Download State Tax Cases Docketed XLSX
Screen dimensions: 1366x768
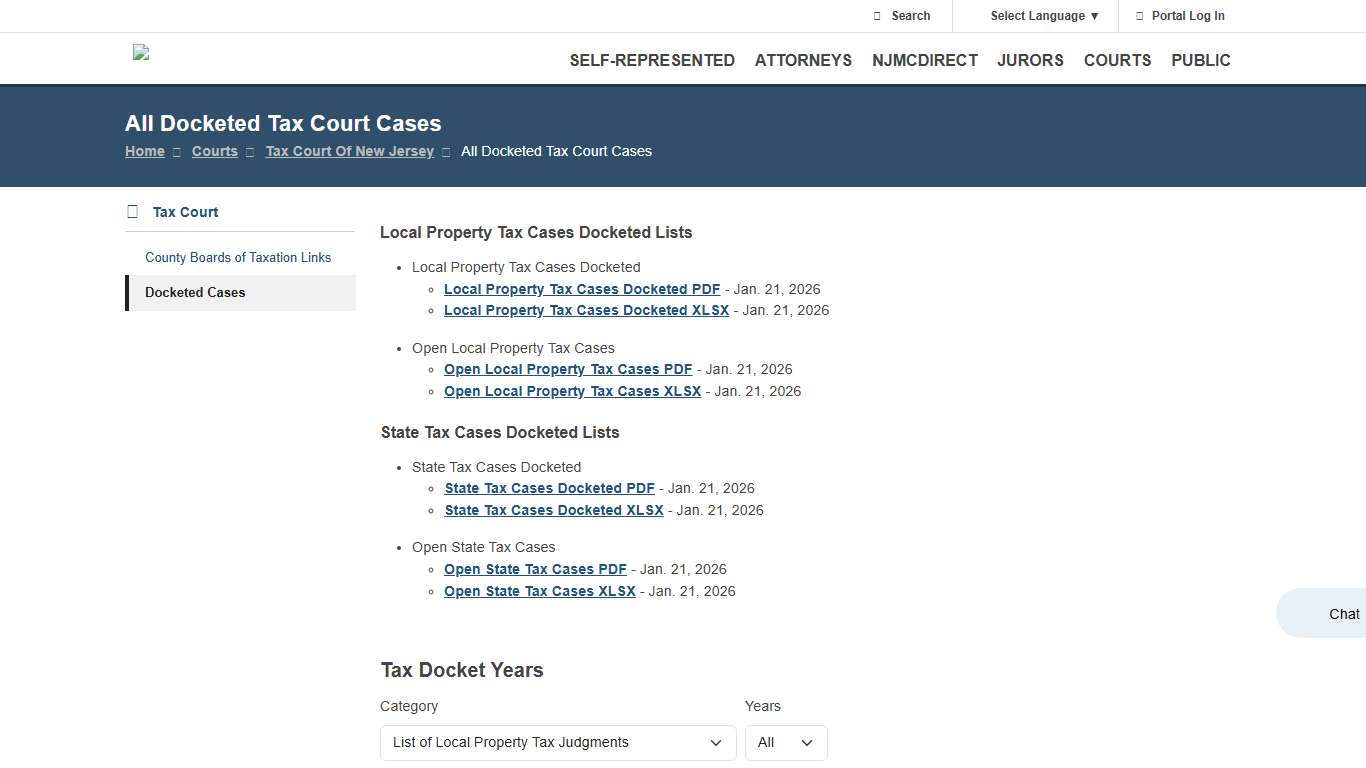554,510
